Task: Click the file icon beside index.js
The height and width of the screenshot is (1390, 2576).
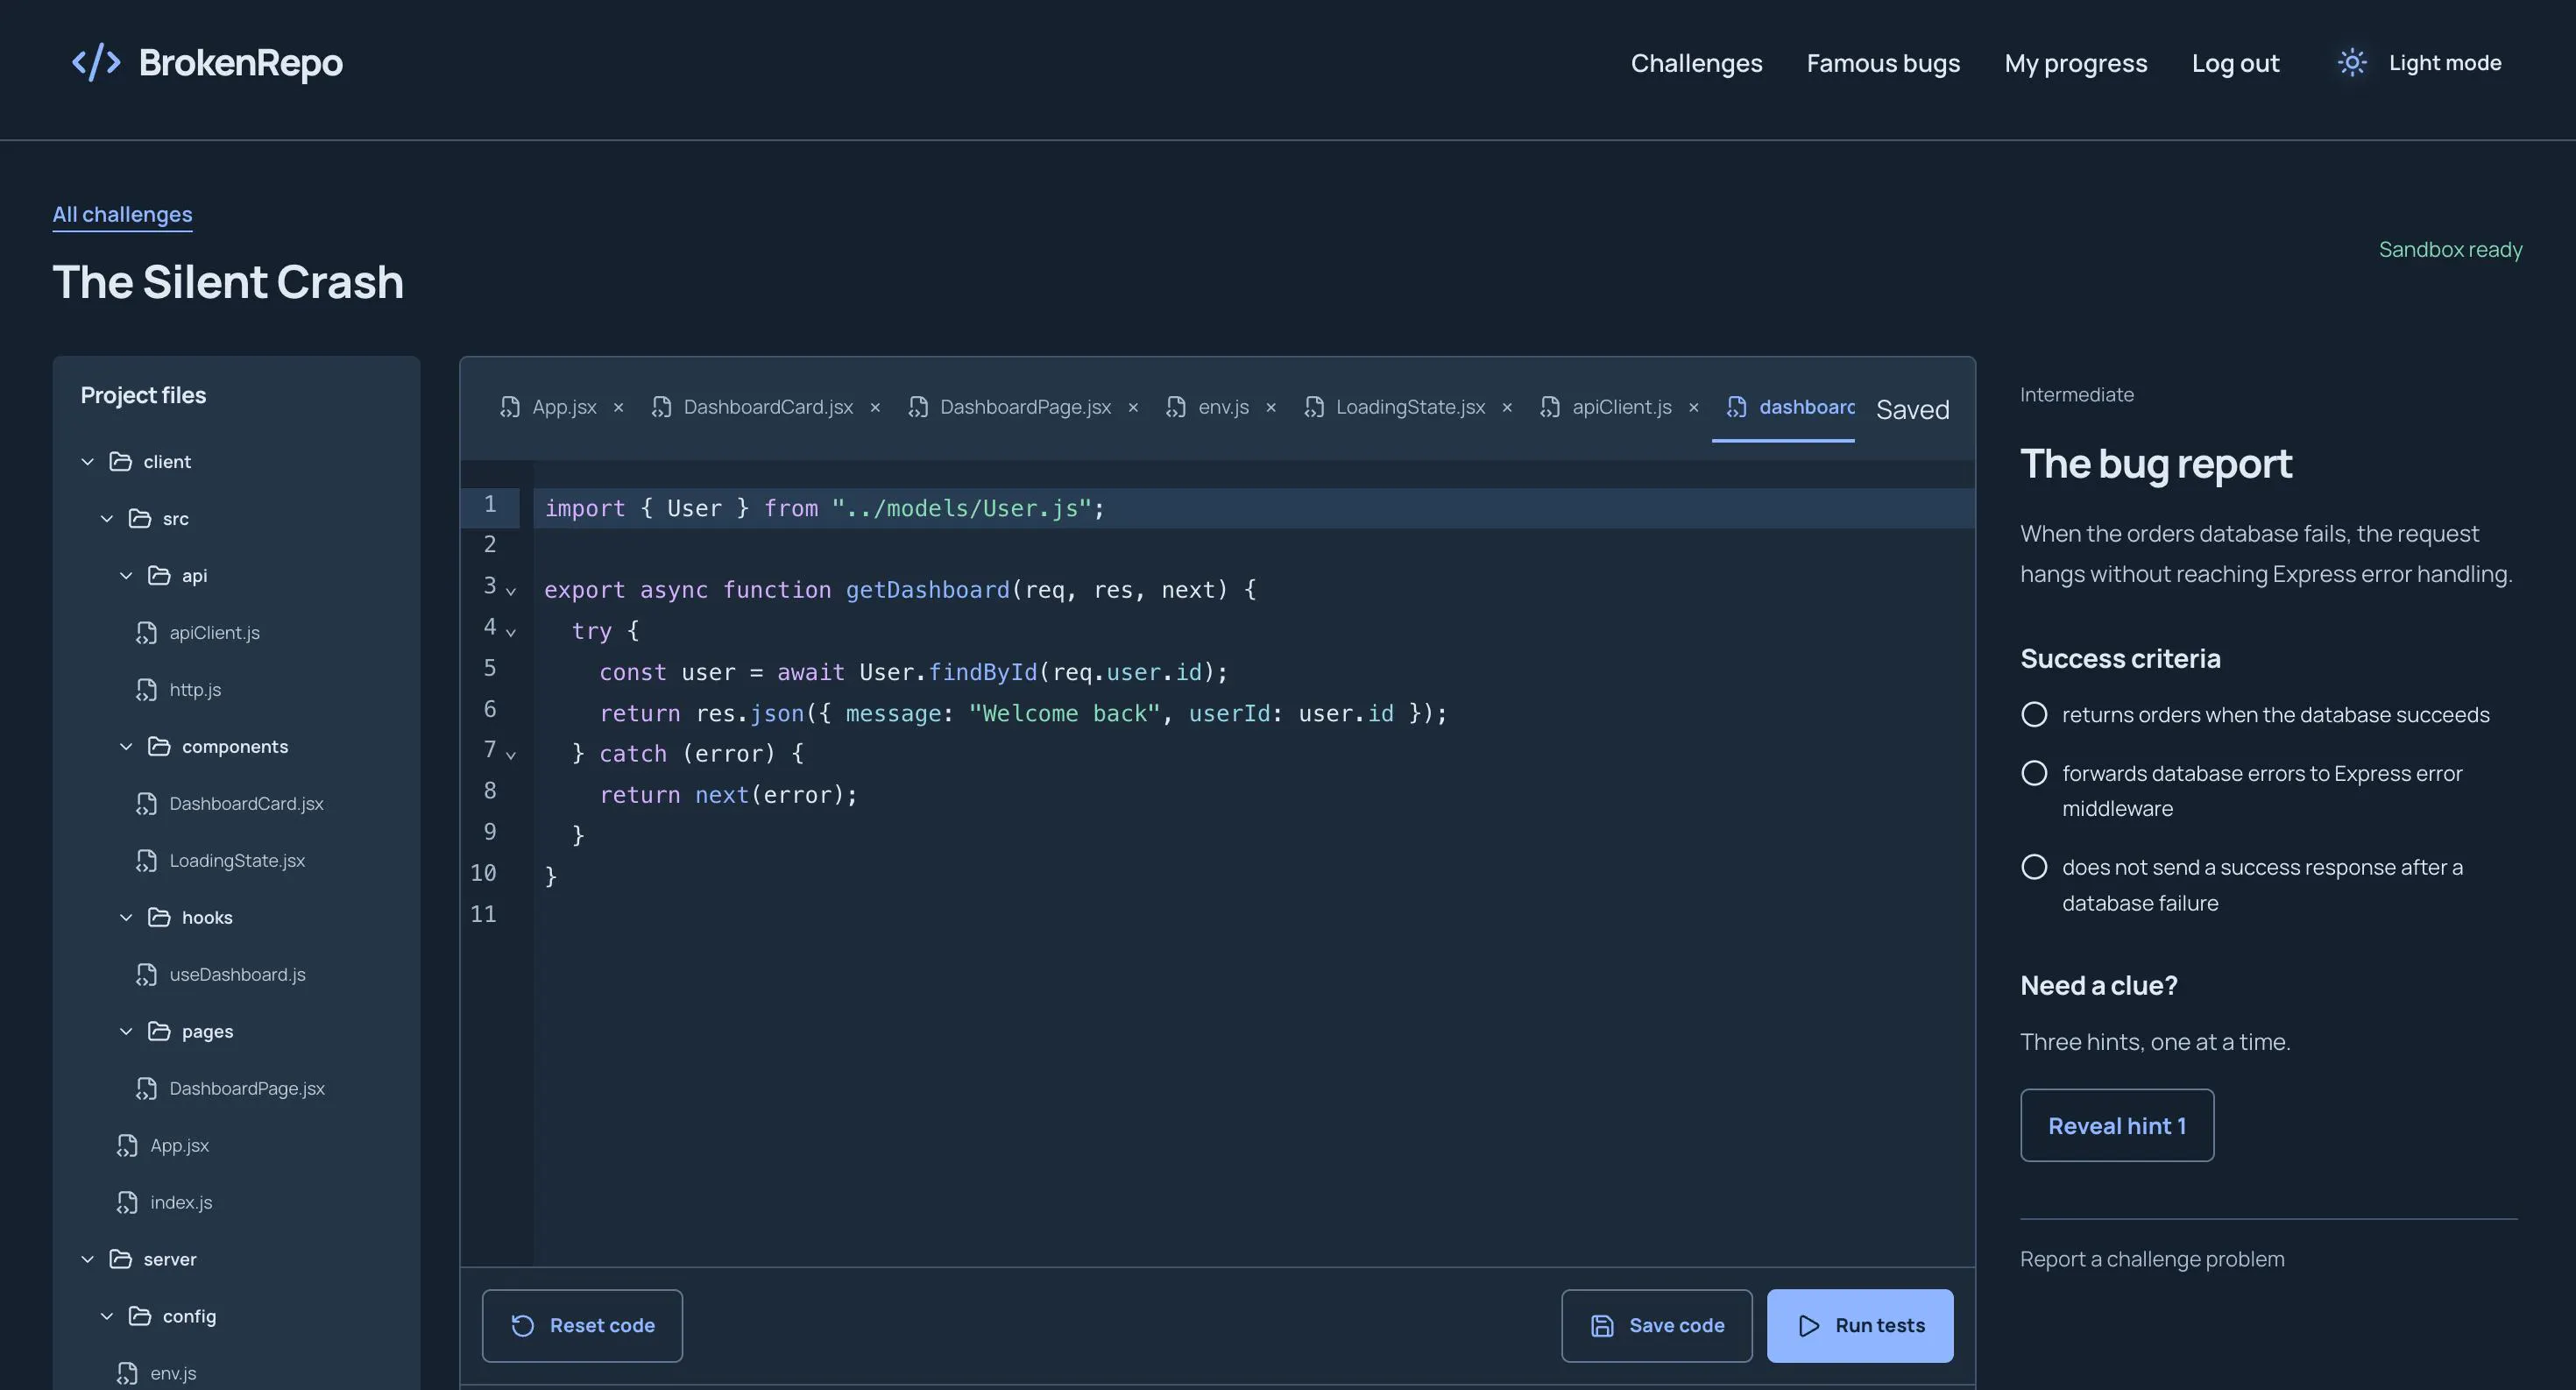Action: tap(127, 1202)
